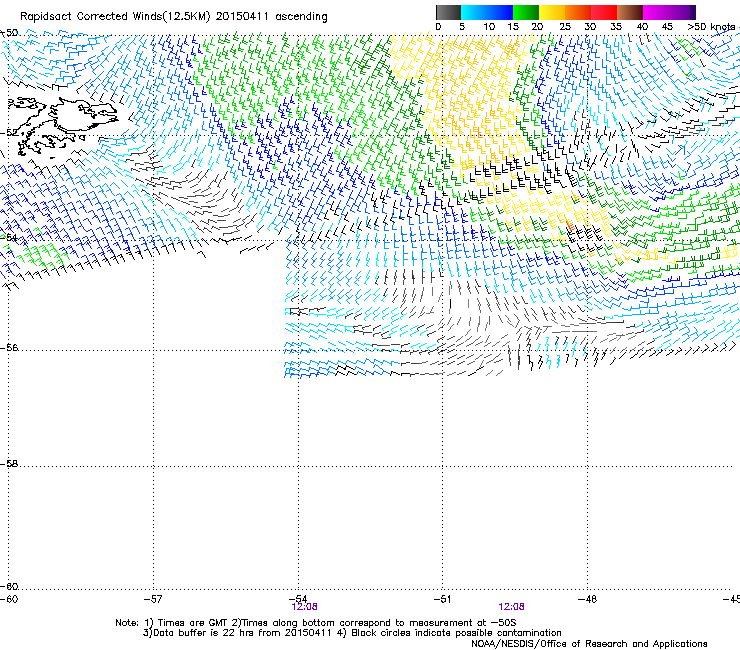Screen dimensions: 740x650
Task: Click the '-58' latitude axis label
Action: [9, 464]
